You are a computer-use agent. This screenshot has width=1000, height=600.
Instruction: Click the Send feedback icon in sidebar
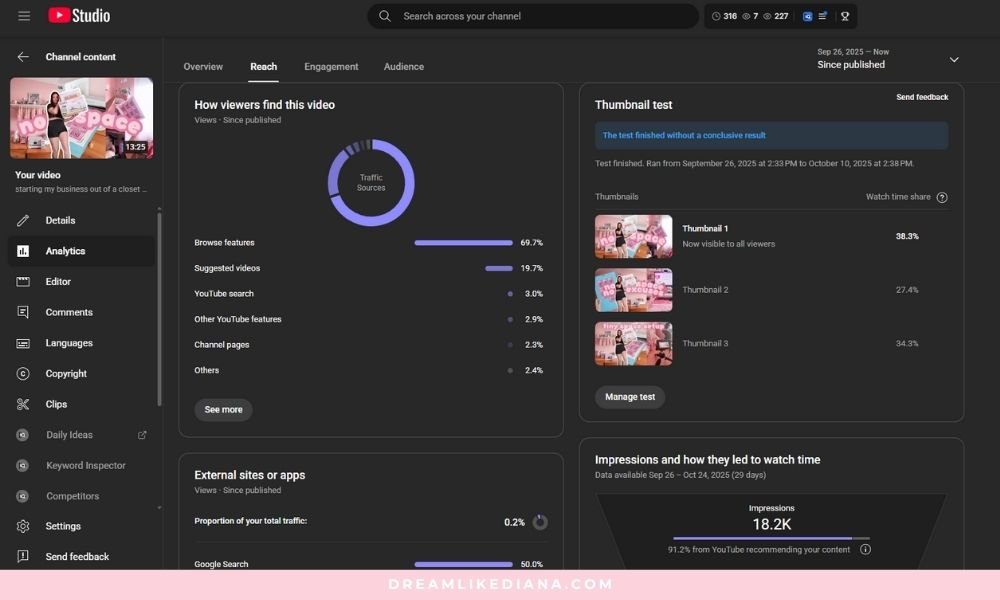coord(23,557)
